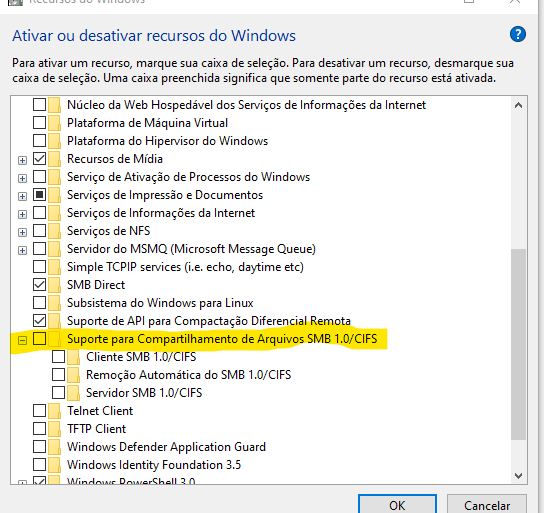Select the folder icon beside Plataforma de Máquina Virtual
Viewport: 544px width, 513px height.
(x=54, y=123)
